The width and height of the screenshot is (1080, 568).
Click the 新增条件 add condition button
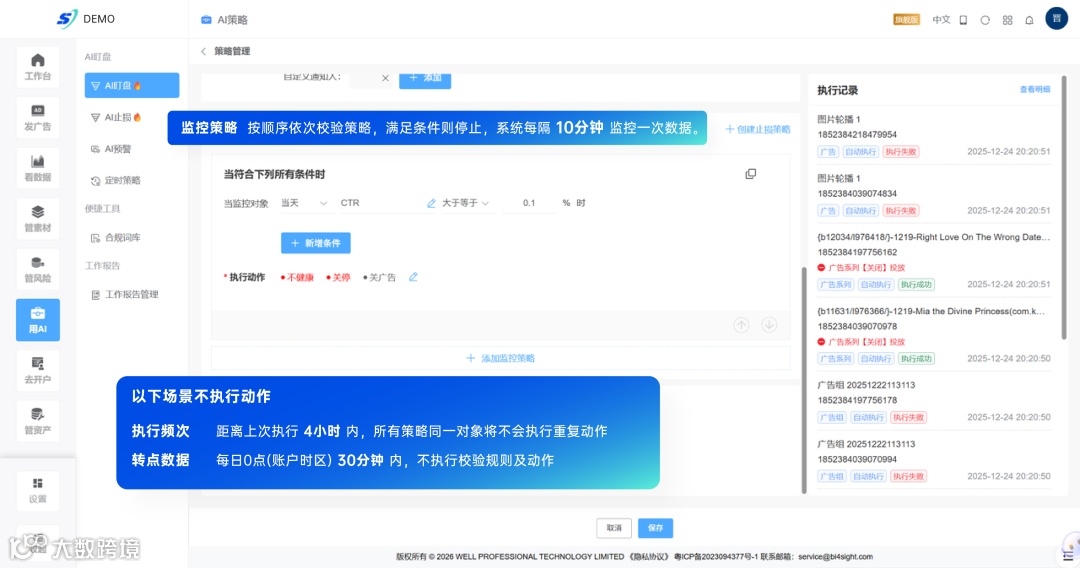click(315, 243)
